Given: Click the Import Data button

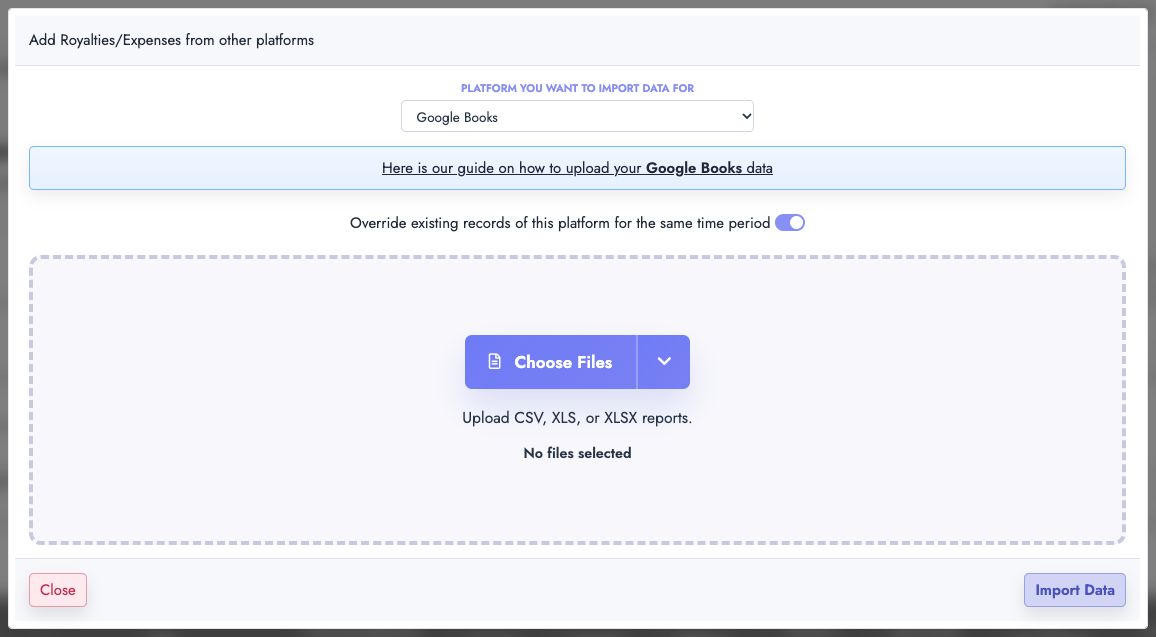Looking at the screenshot, I should 1074,590.
